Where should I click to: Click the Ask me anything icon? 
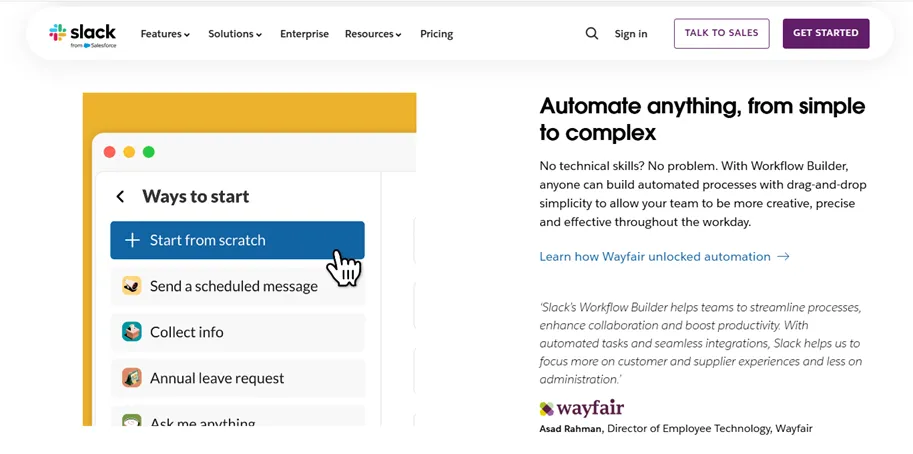[132, 421]
